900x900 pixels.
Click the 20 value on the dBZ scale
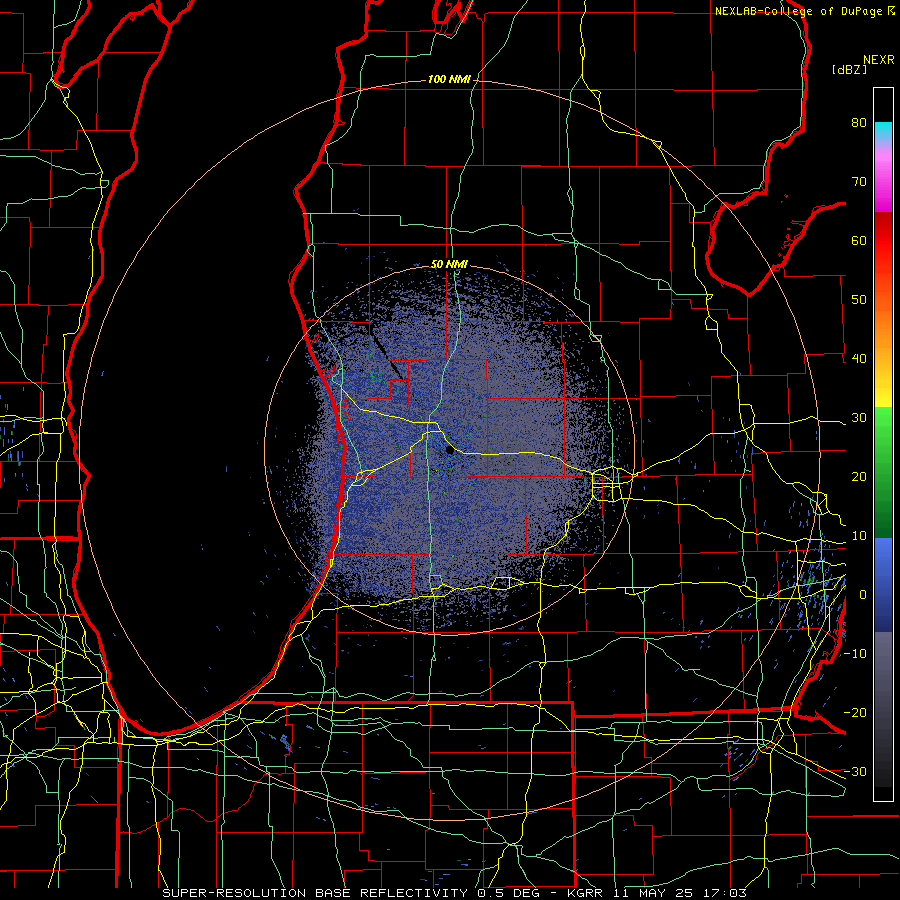coord(859,476)
